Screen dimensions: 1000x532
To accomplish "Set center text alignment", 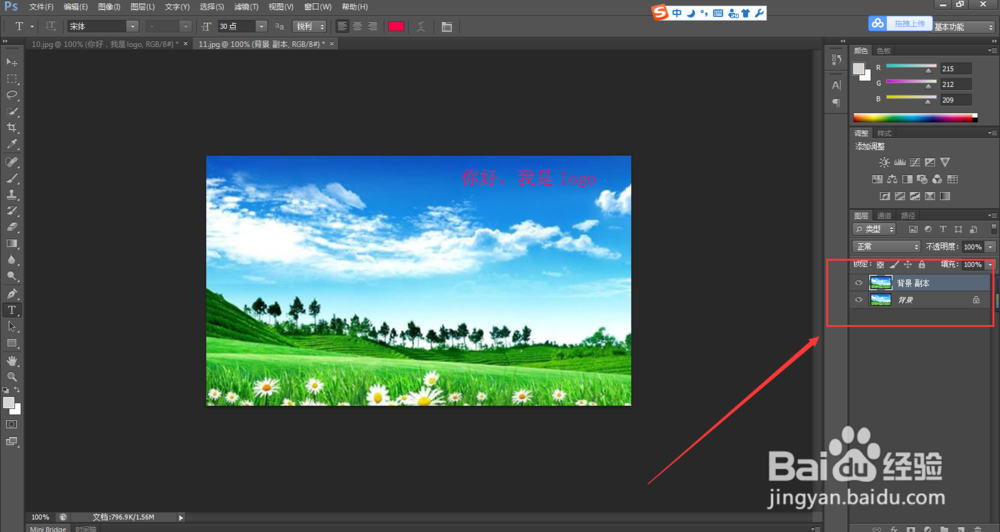I will (x=357, y=26).
